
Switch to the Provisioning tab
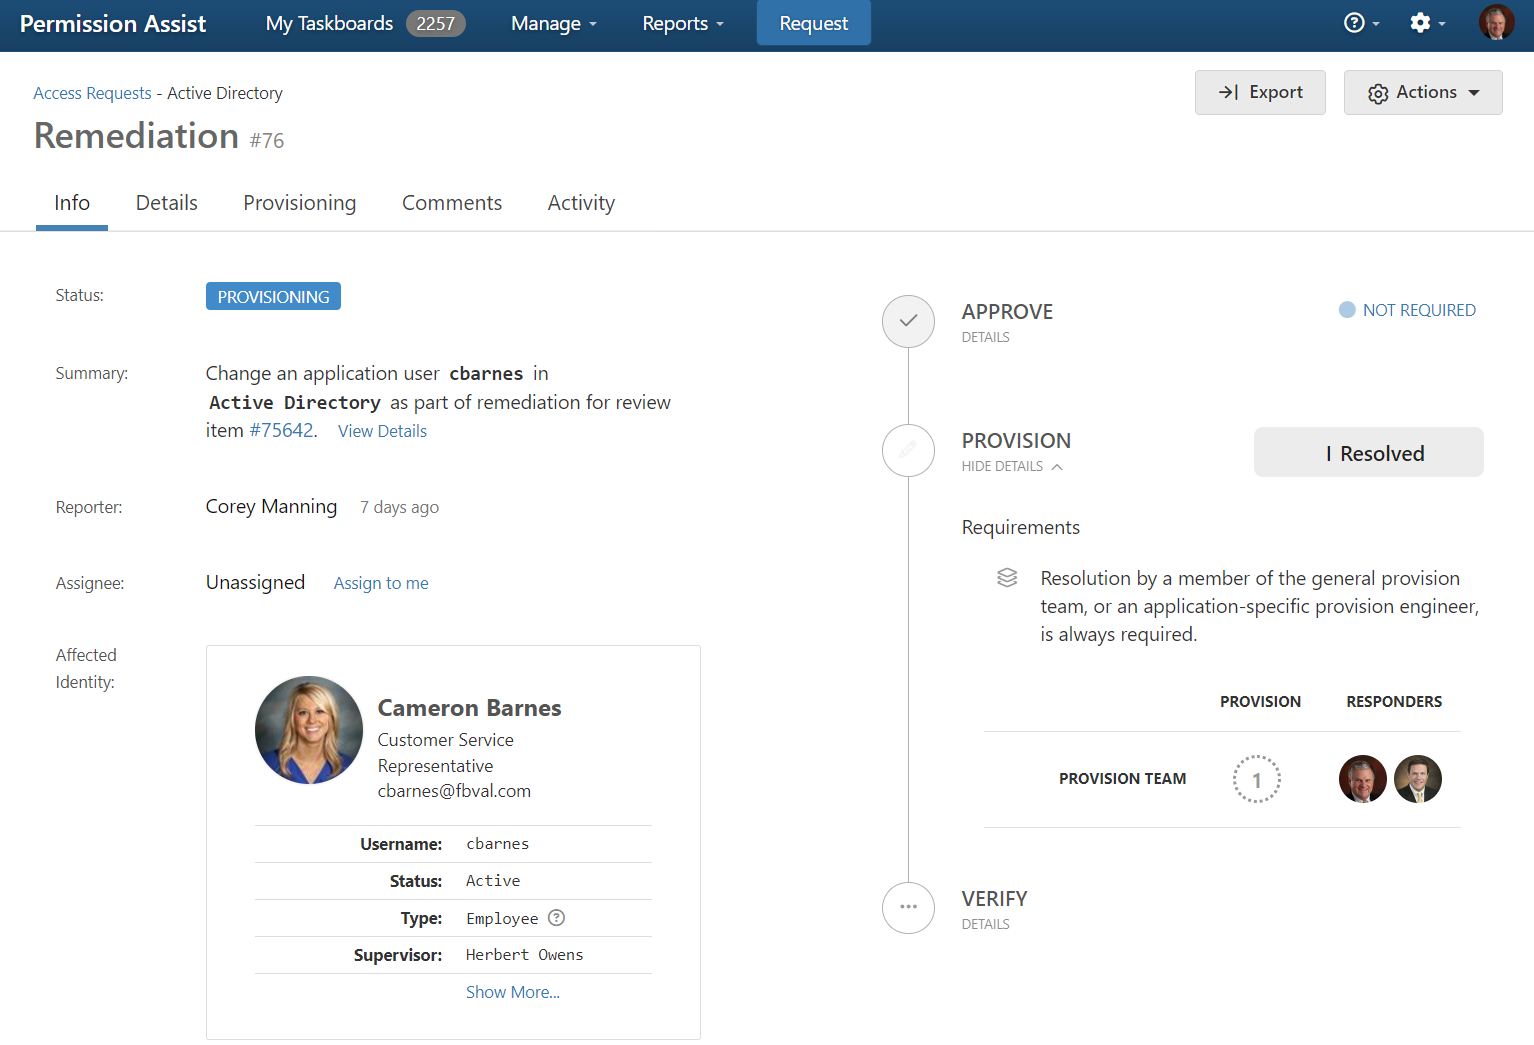299,203
